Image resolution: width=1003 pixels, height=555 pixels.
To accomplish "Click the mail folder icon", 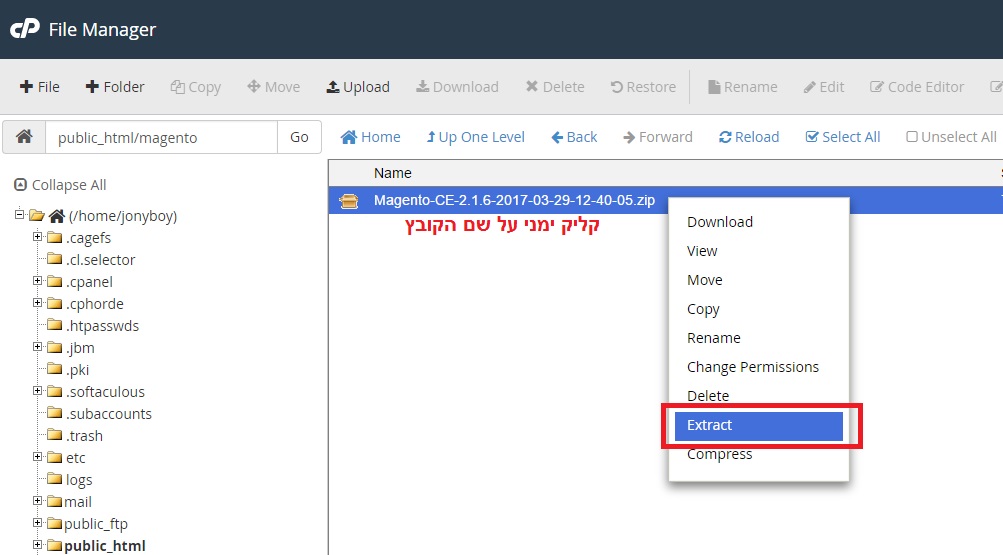I will tap(54, 501).
